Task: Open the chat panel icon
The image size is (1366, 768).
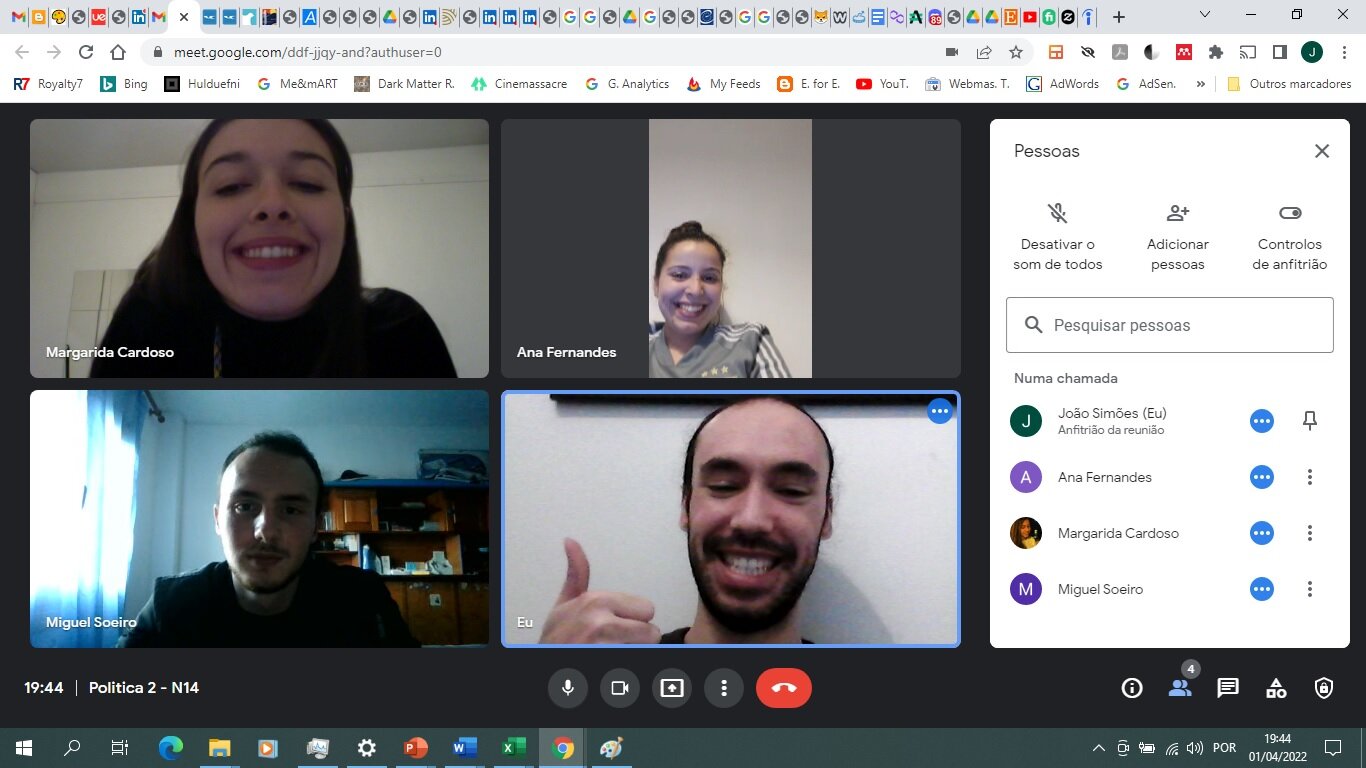Action: click(x=1228, y=688)
